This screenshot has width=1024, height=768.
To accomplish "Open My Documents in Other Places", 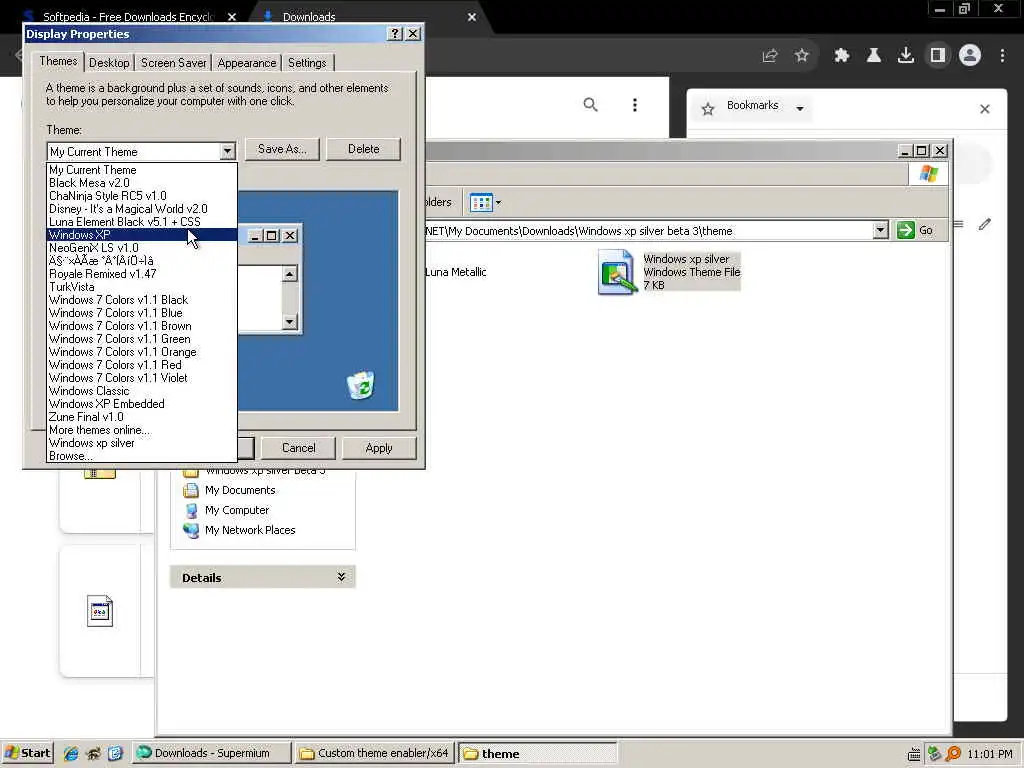I will [240, 490].
